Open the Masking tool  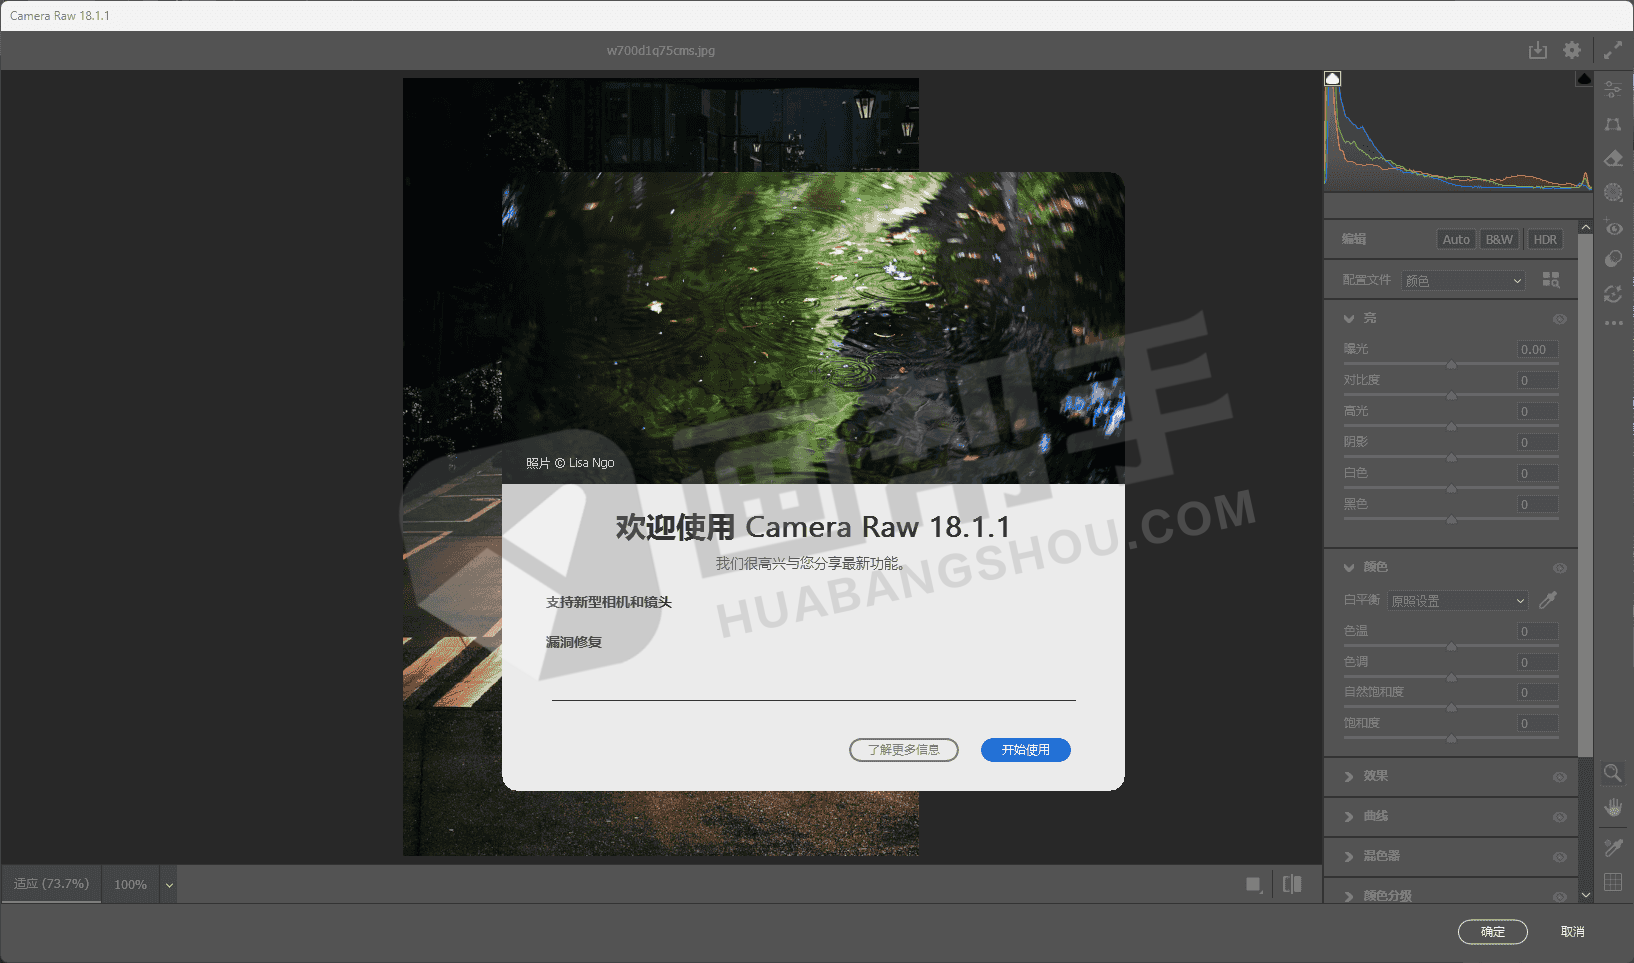pyautogui.click(x=1613, y=193)
